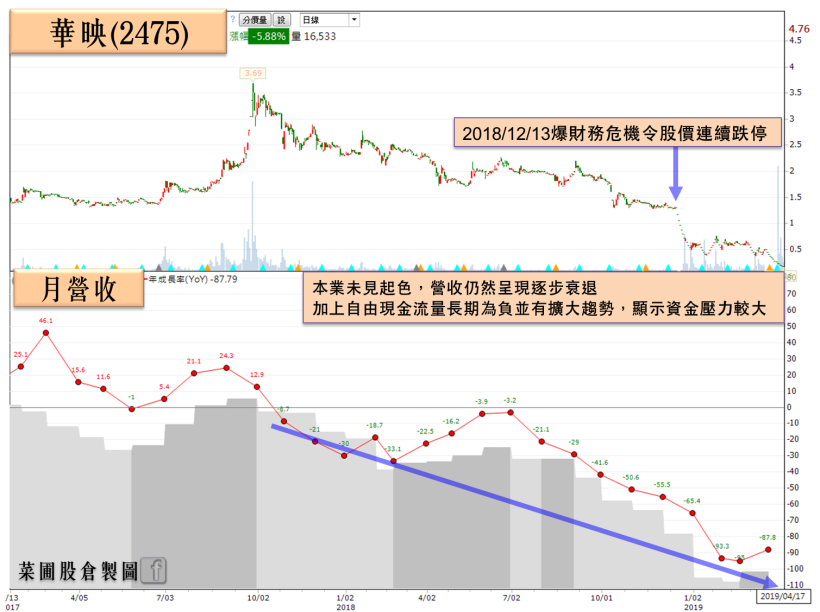Screen dimensions: 820x612
Task: Click the -93.3 revenue data point
Action: (x=721, y=558)
